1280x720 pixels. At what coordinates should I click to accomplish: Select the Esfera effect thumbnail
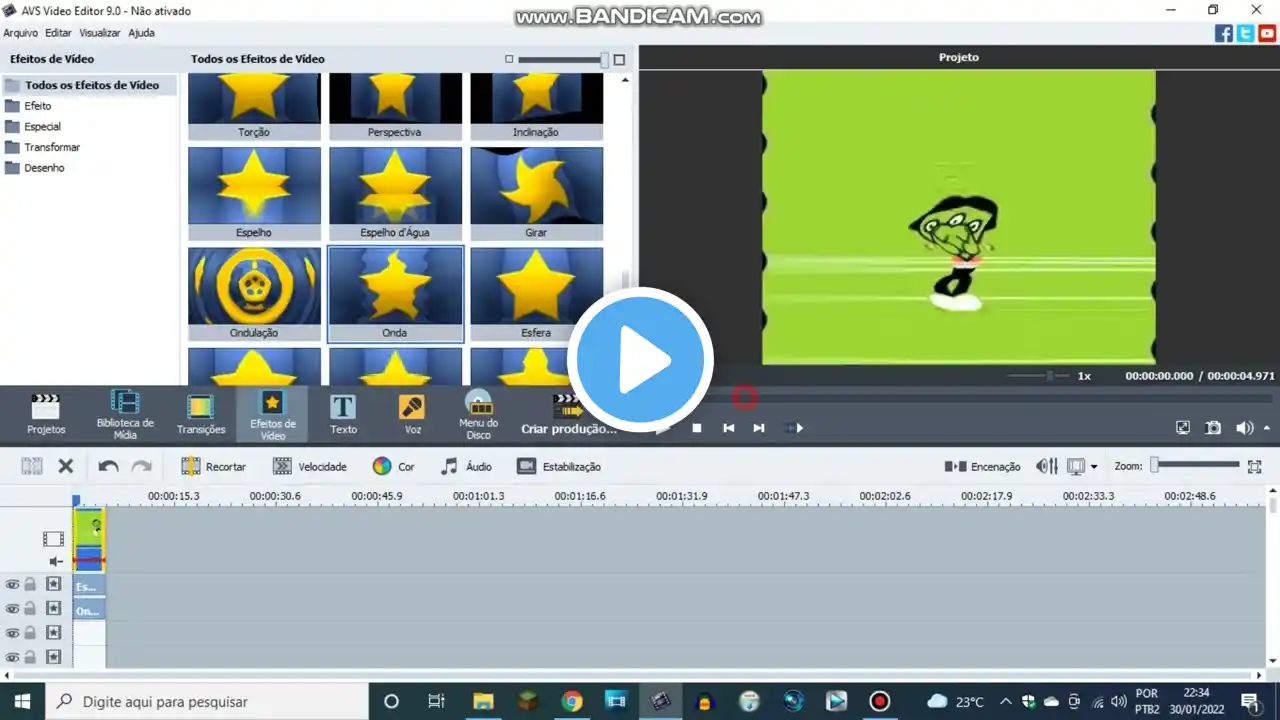[x=536, y=294]
